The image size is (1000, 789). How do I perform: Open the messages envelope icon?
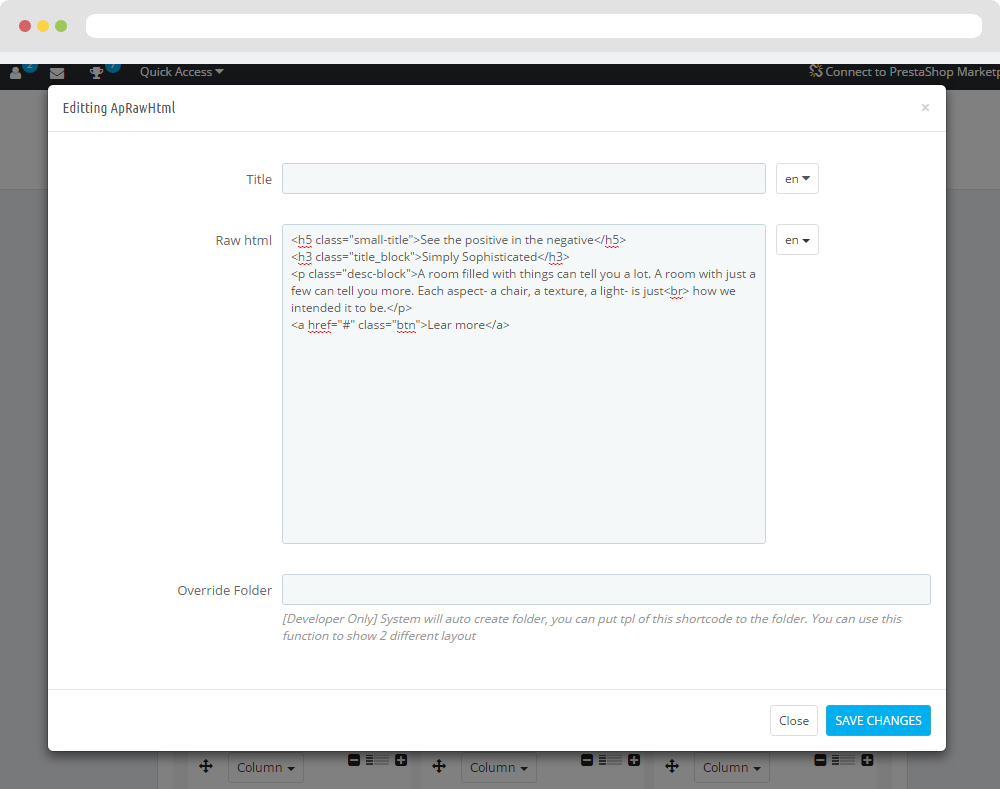pos(57,73)
